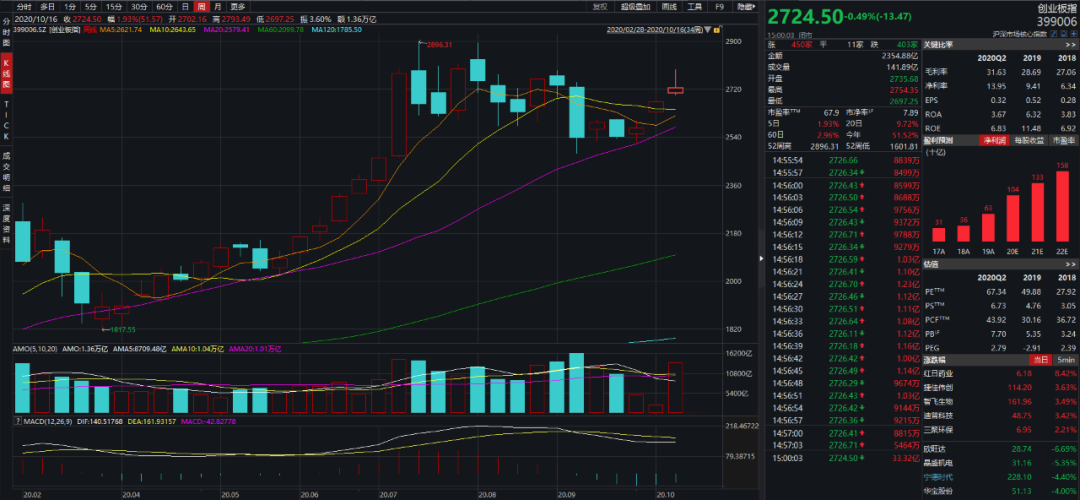
Task: Click the 15:00:03 tick trade row
Action: (x=844, y=457)
